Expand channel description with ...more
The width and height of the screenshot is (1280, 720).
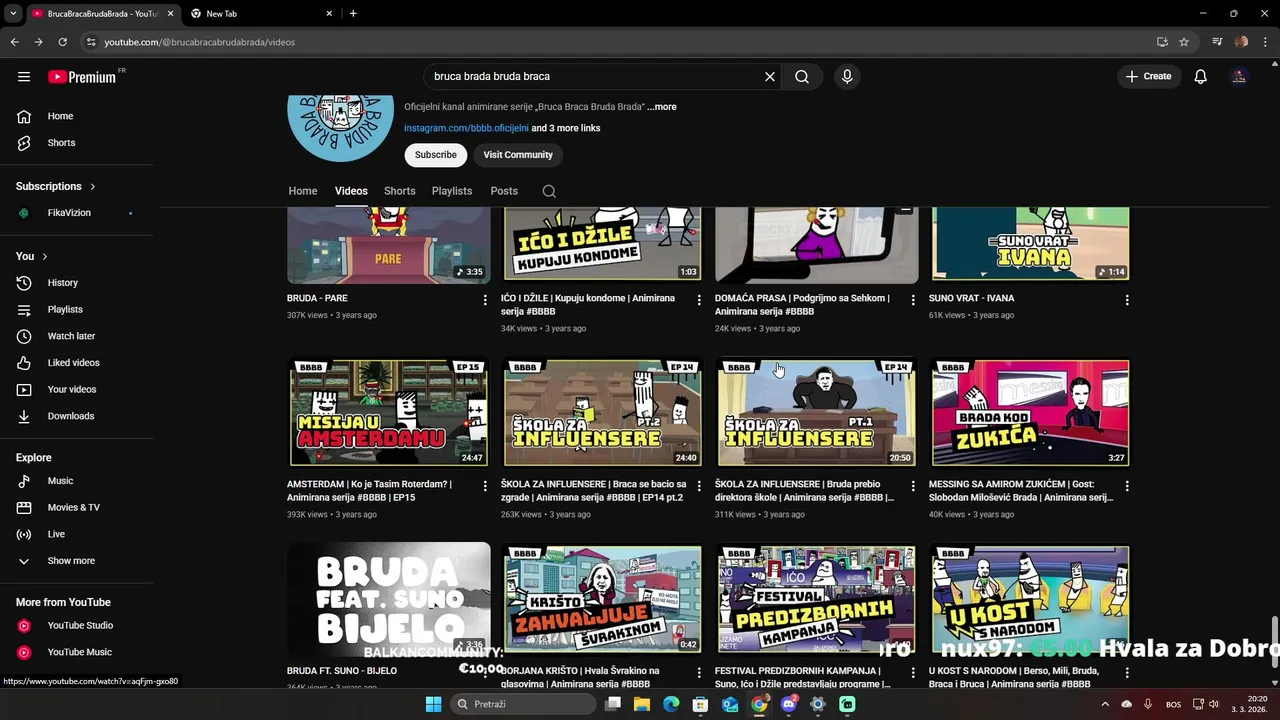click(x=661, y=107)
